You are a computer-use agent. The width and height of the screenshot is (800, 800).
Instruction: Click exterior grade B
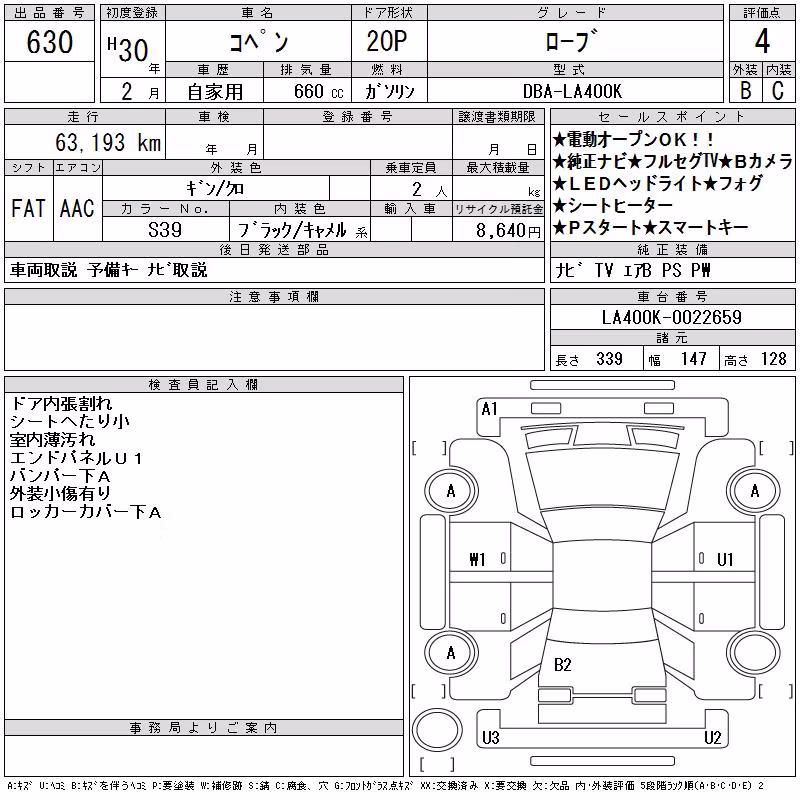tap(745, 90)
